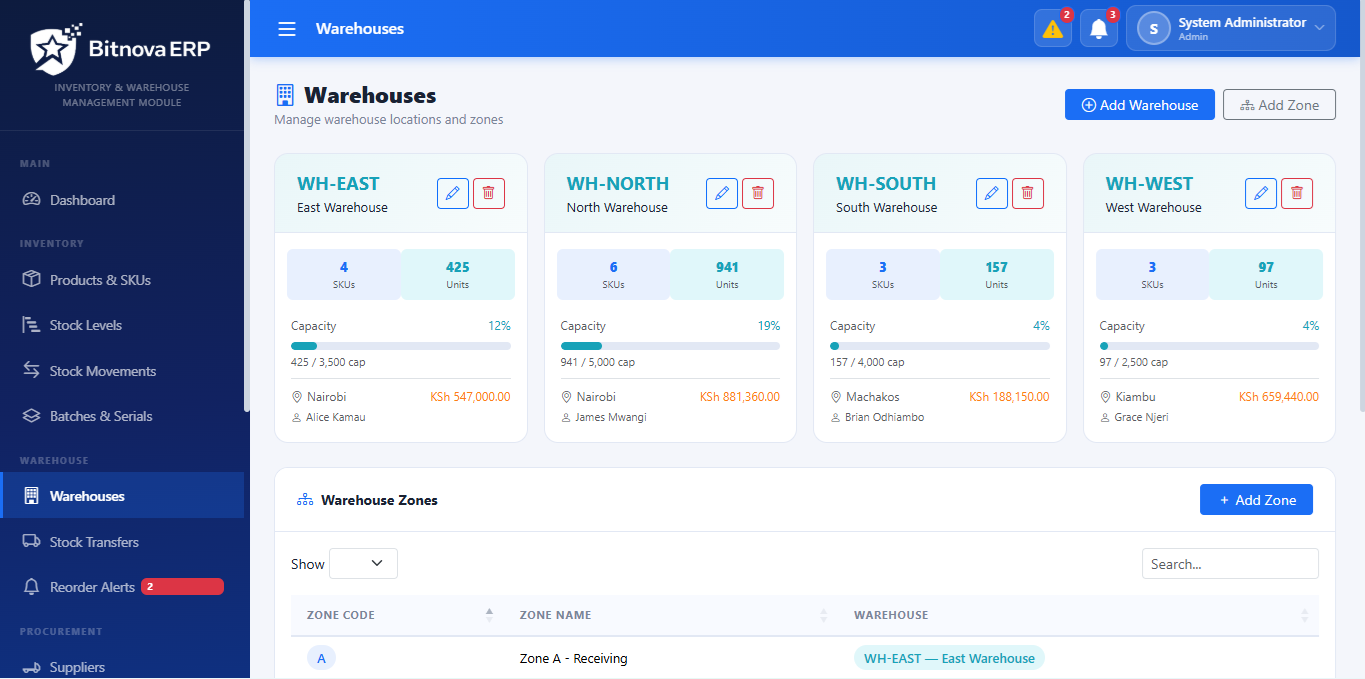Edit the WH-NORTH warehouse
Image resolution: width=1365 pixels, height=679 pixels.
point(722,193)
